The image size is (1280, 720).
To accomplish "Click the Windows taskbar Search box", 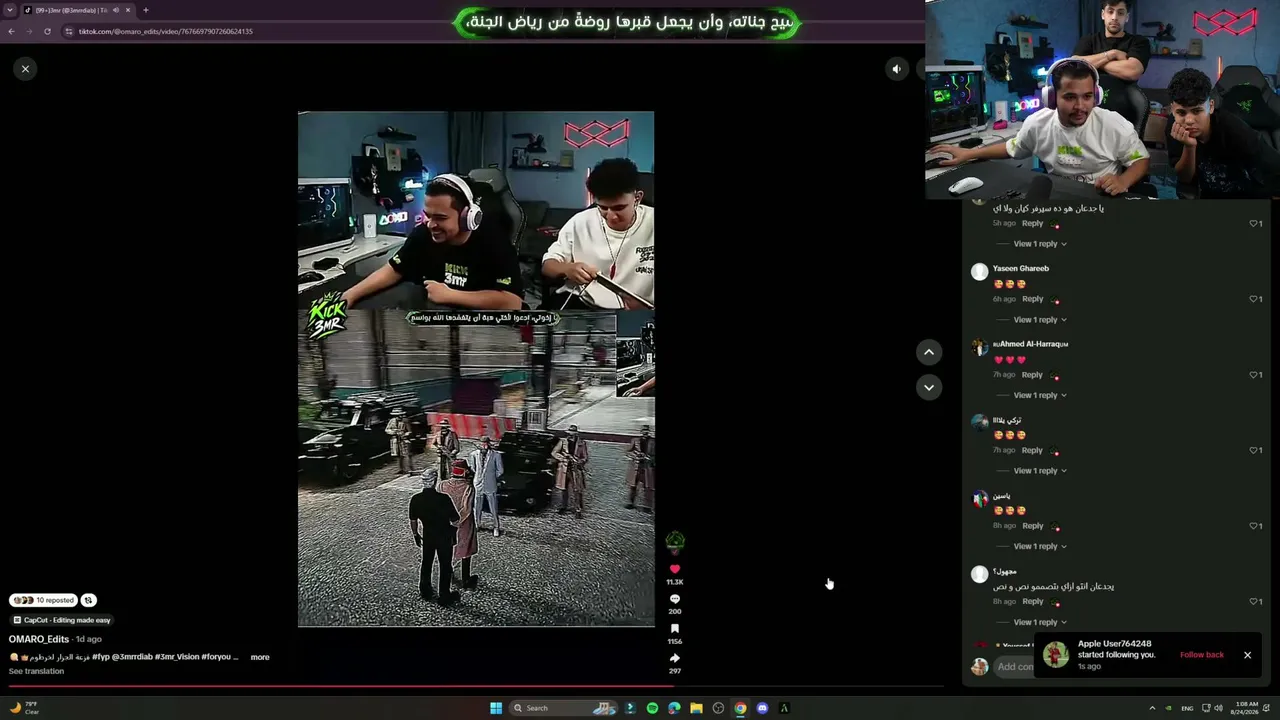I will 565,708.
